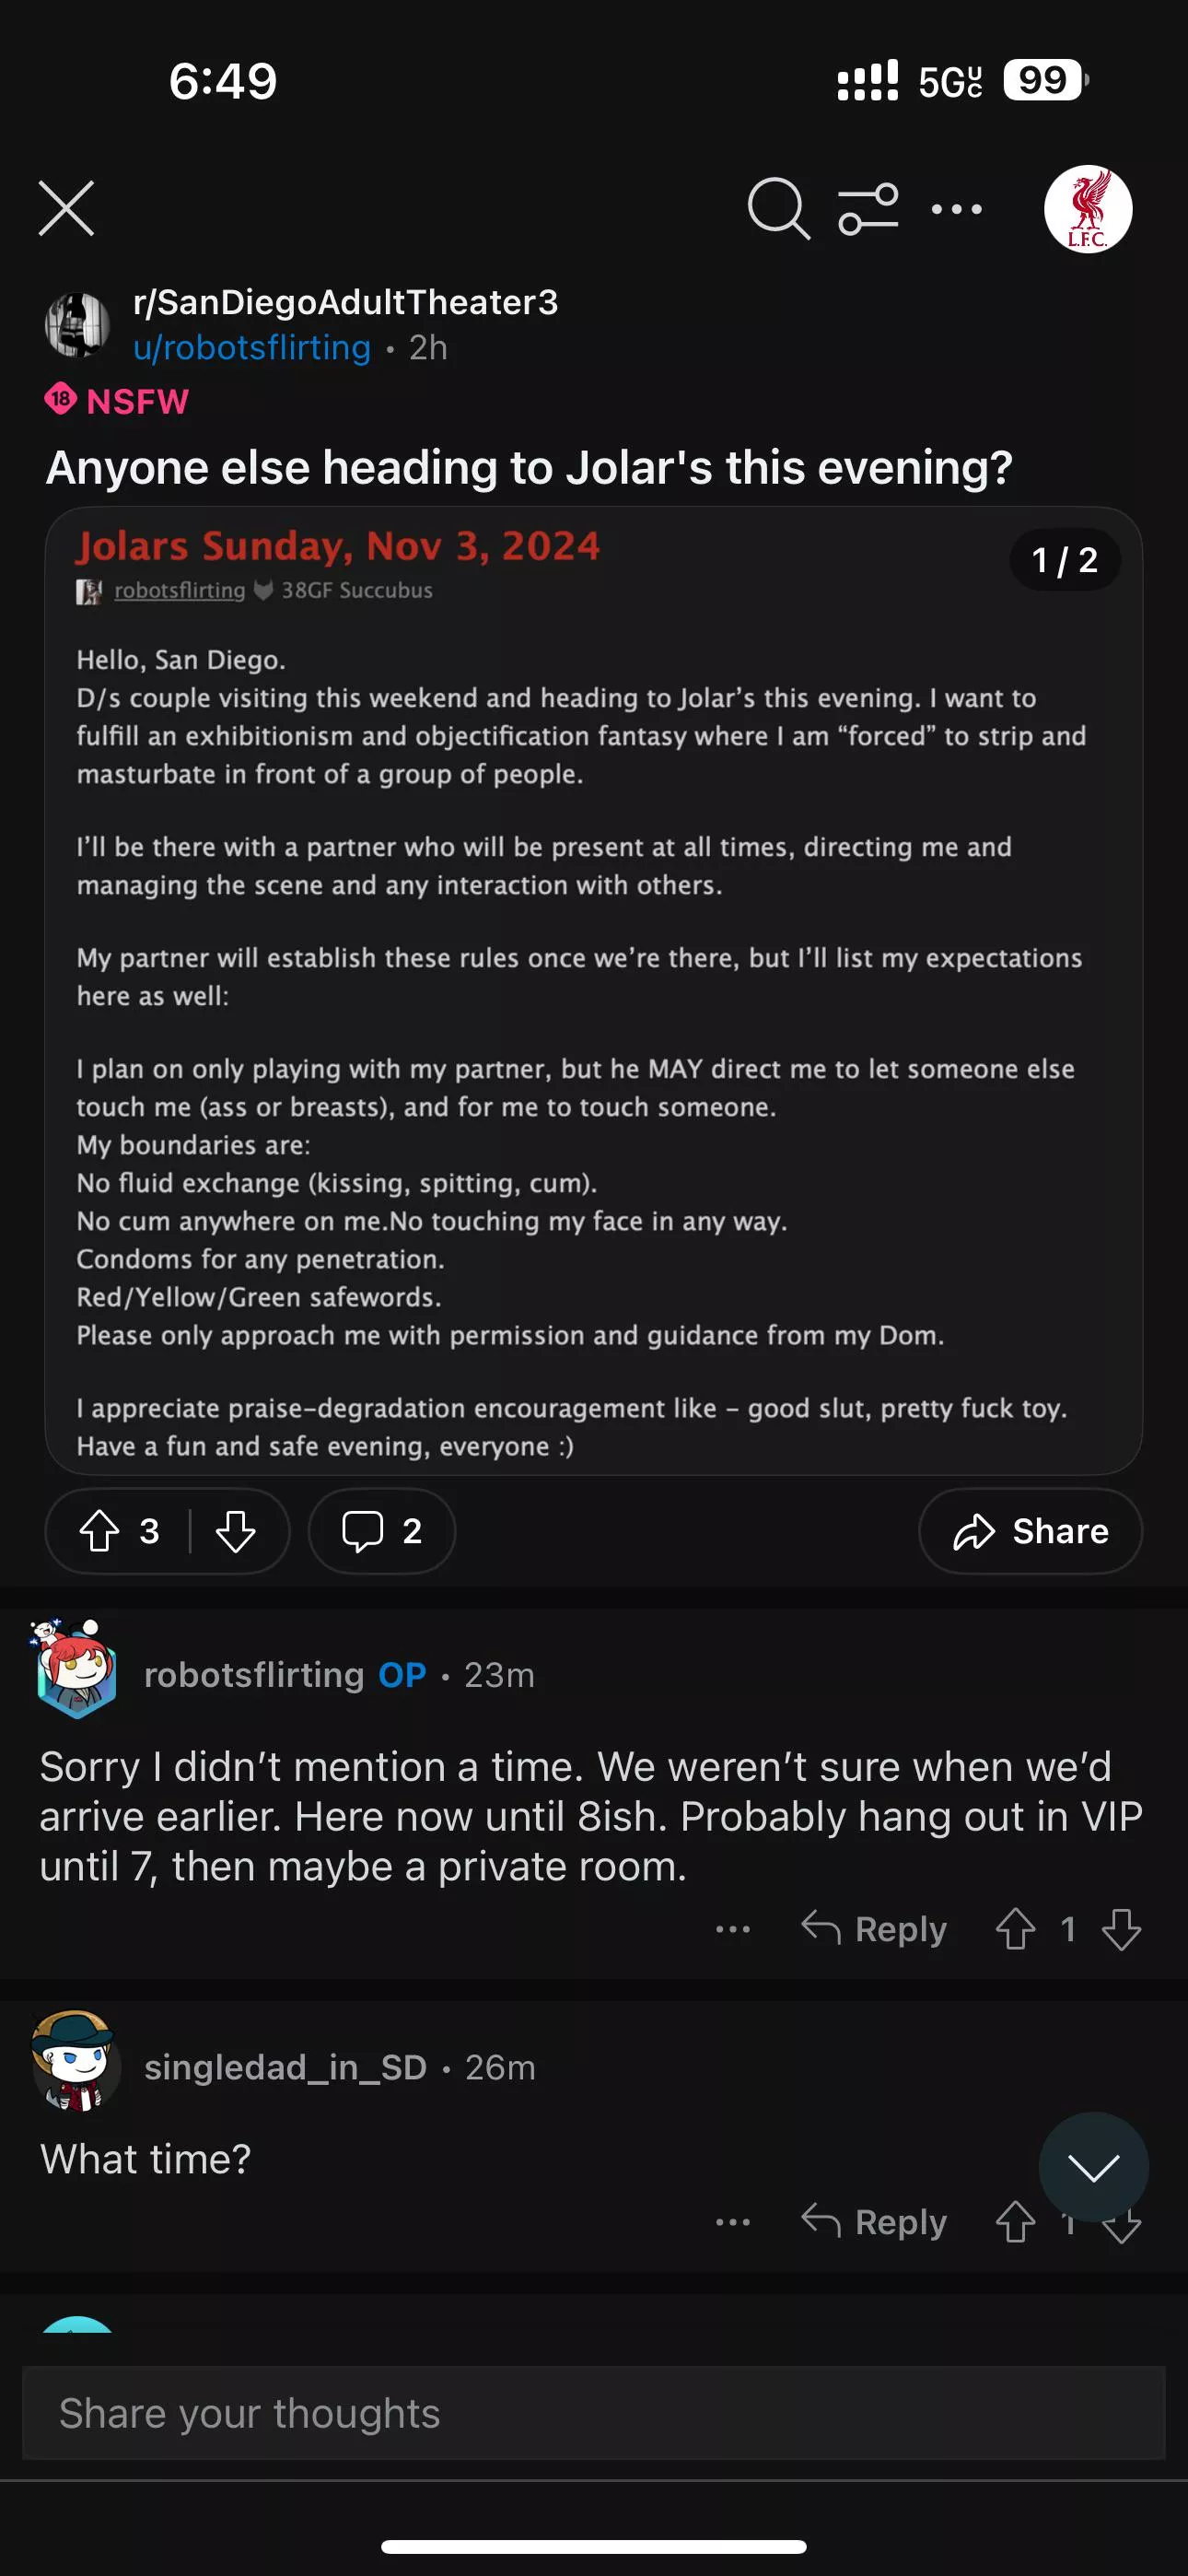Open more options on singledad_in_SD's comment
This screenshot has width=1188, height=2576.
click(x=733, y=2221)
